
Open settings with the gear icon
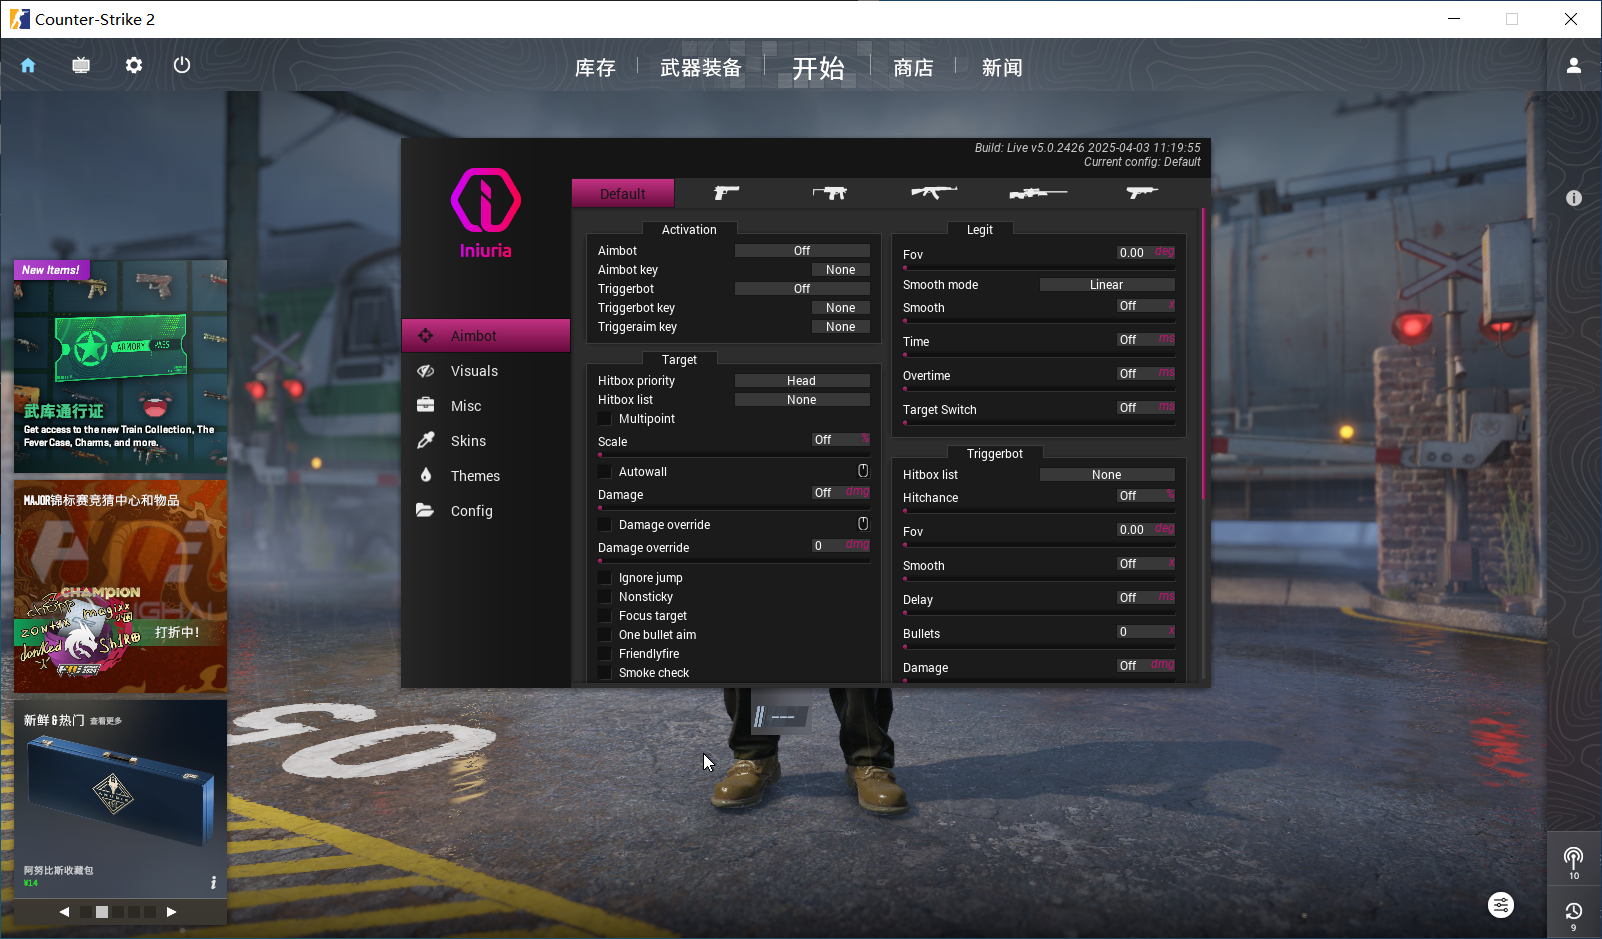pyautogui.click(x=134, y=66)
